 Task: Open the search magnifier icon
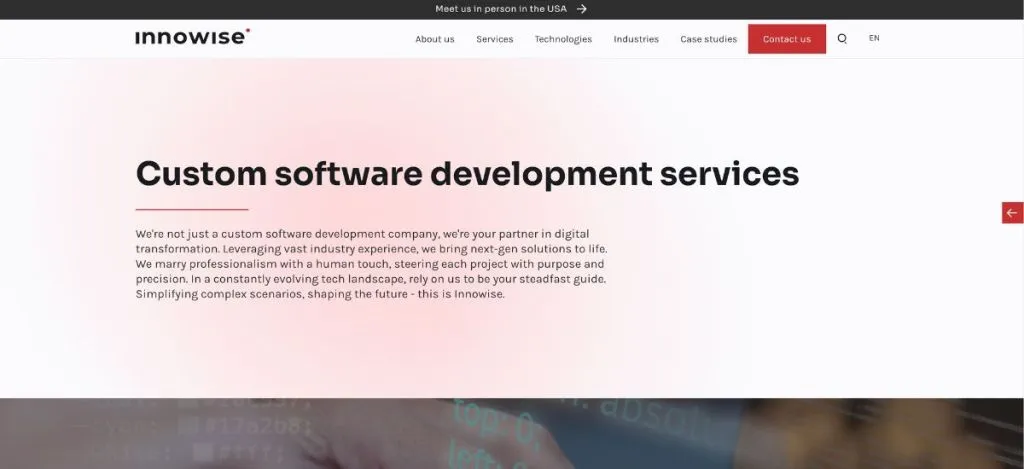click(x=842, y=39)
